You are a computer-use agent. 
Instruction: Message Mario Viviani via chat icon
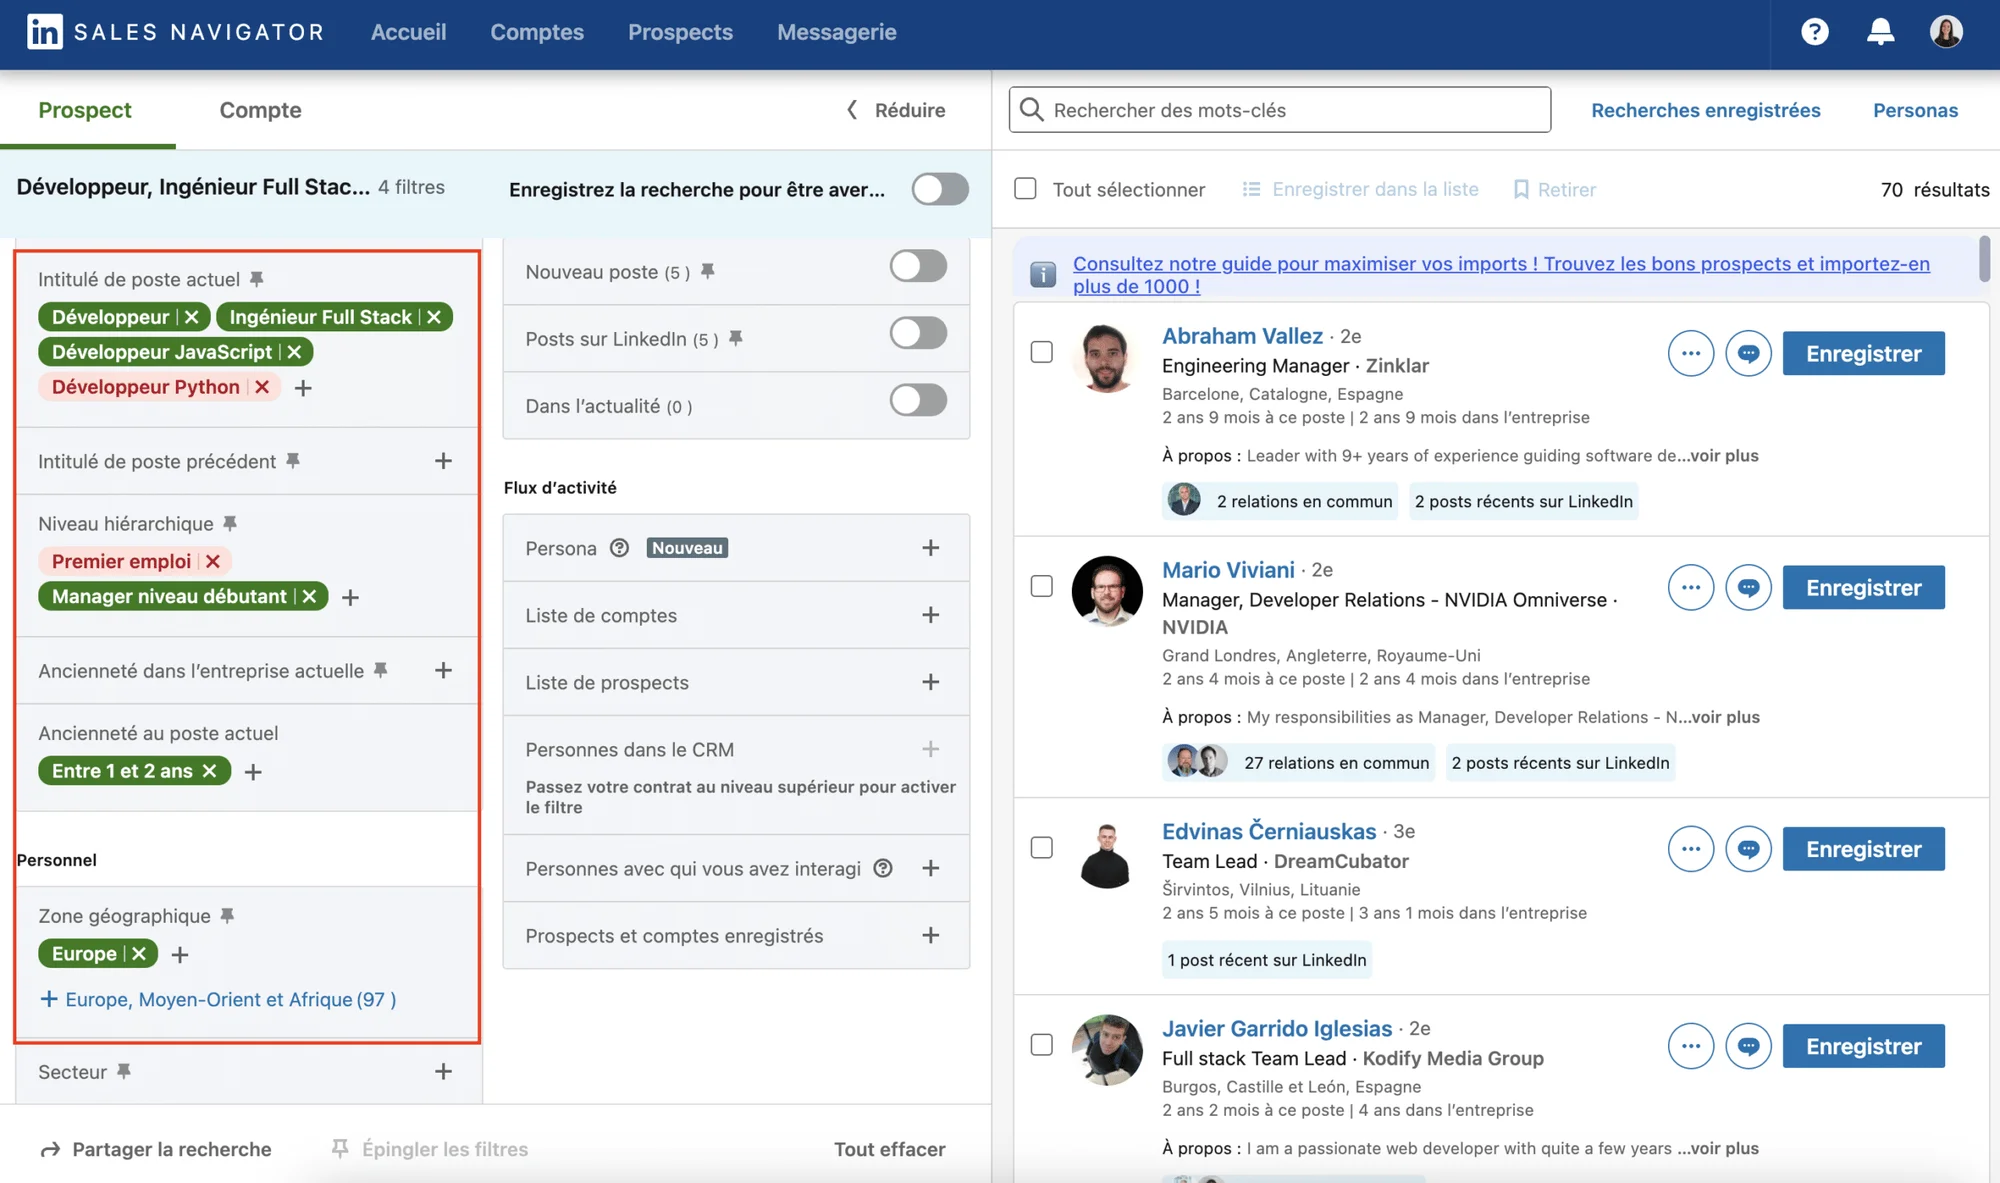pos(1748,587)
